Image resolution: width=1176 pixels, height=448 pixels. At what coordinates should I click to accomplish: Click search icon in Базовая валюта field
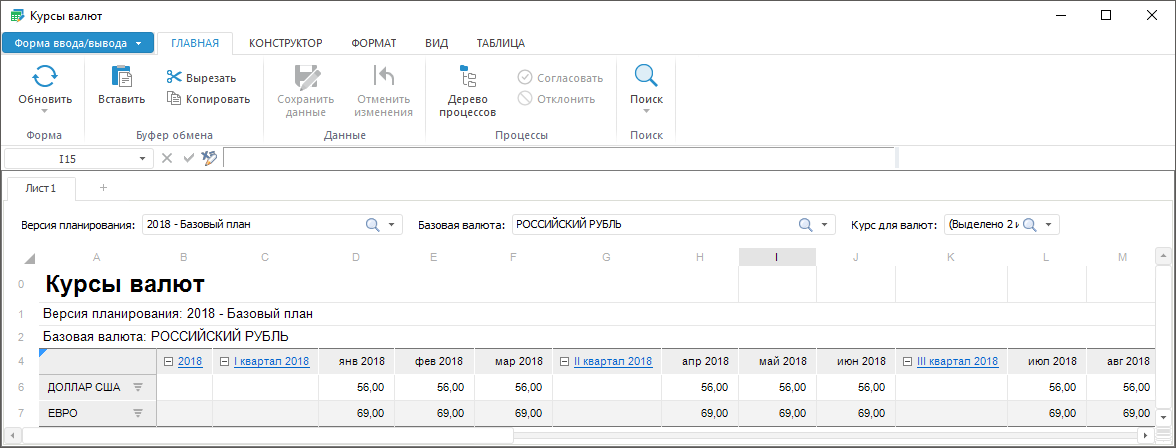(805, 225)
